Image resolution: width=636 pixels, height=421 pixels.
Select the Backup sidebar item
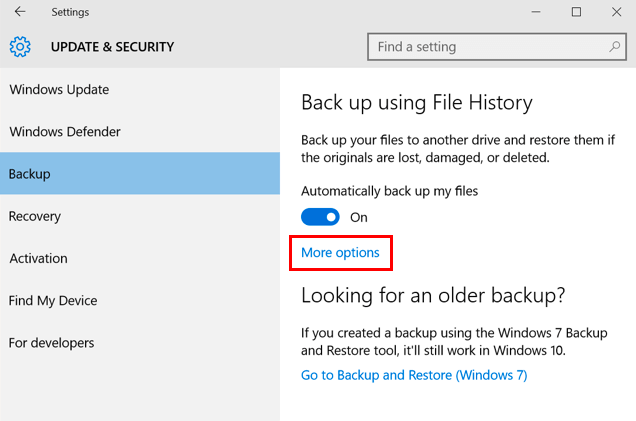(30, 174)
